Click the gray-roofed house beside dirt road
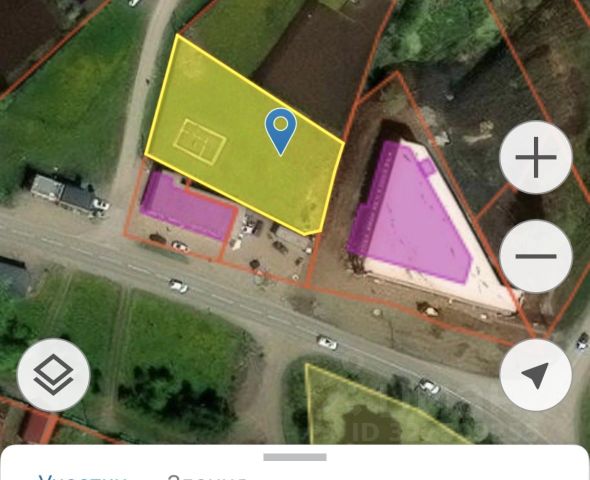The image size is (590, 480). tap(64, 193)
